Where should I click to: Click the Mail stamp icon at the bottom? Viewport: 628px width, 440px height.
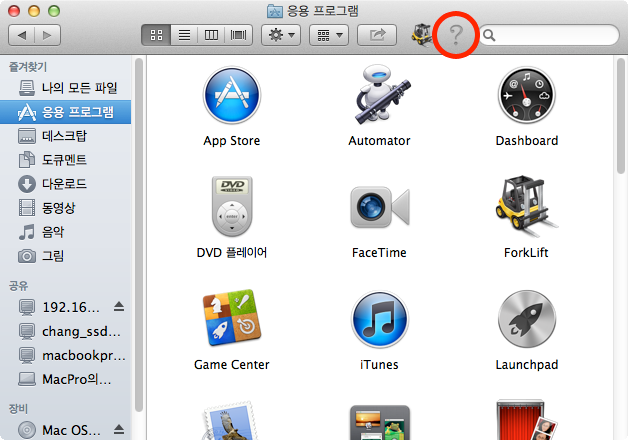(230, 420)
